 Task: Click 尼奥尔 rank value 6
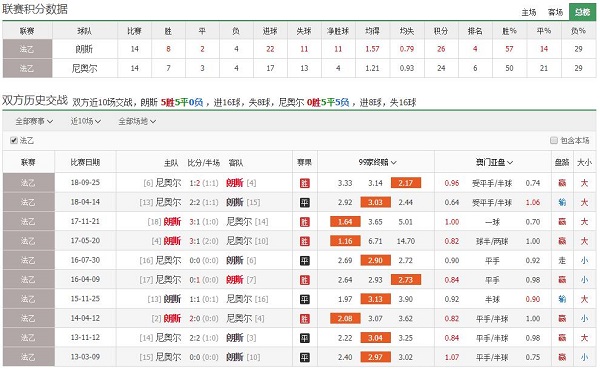click(475, 68)
